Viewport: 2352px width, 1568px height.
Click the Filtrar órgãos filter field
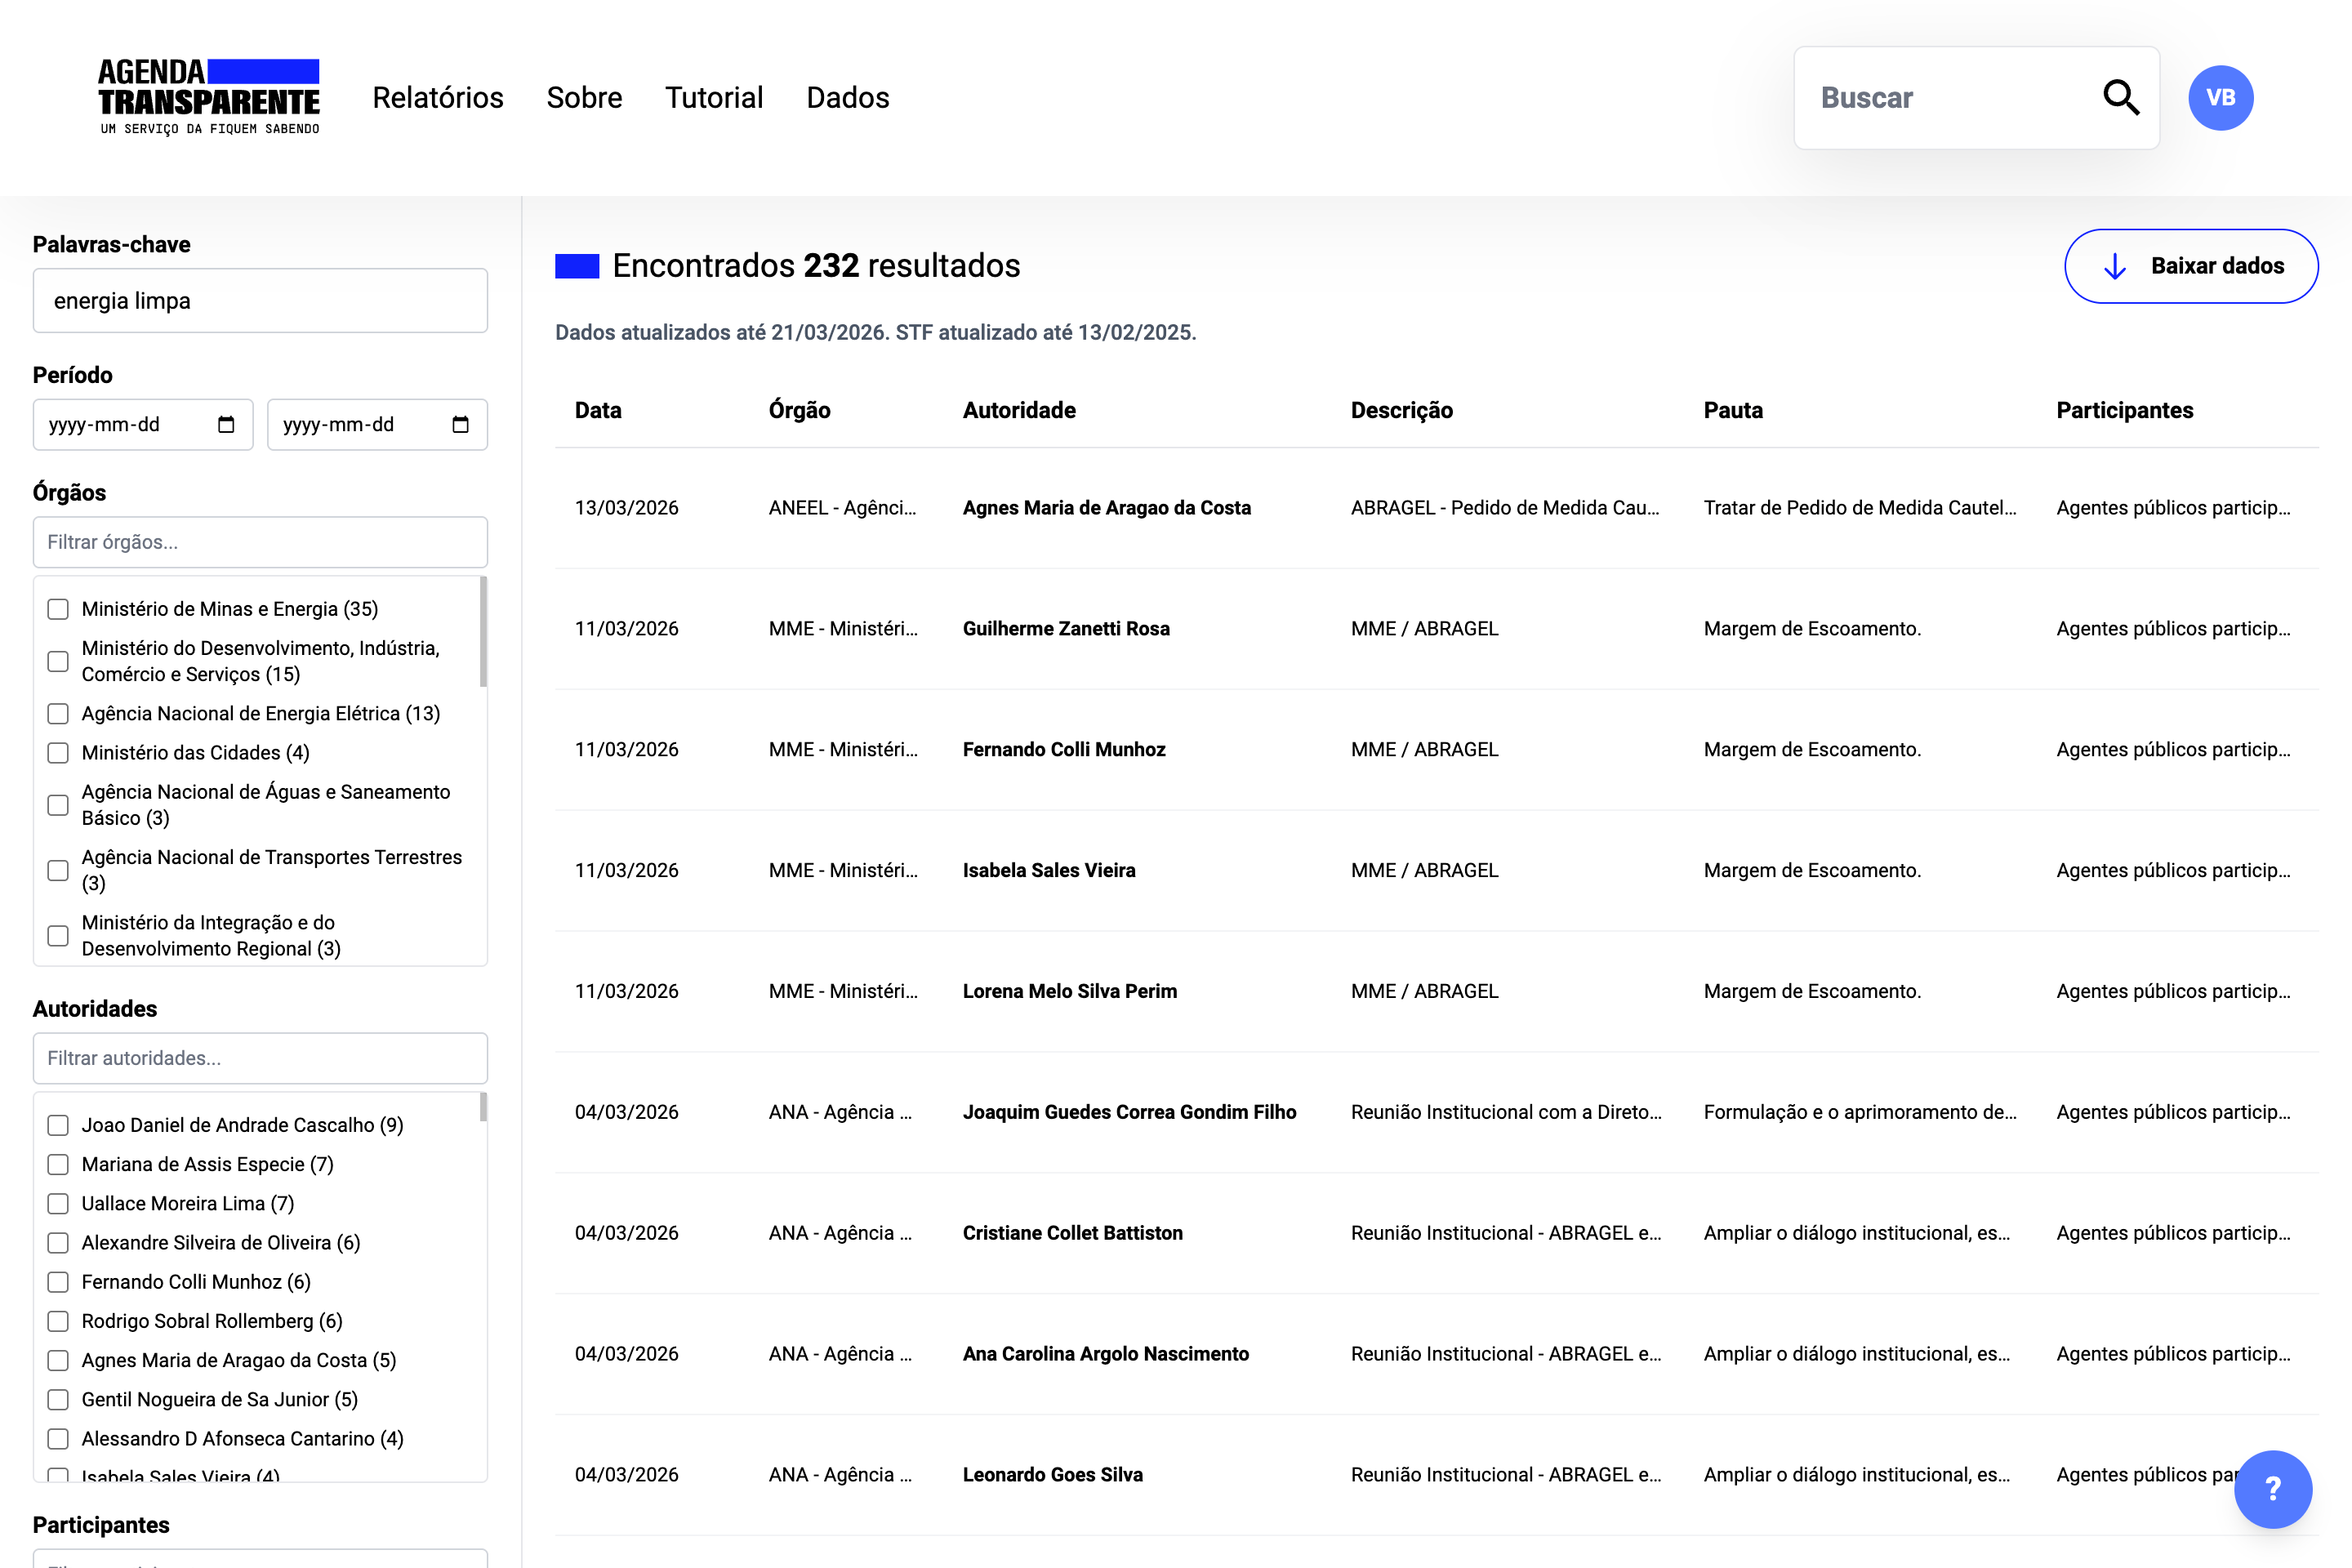point(260,542)
